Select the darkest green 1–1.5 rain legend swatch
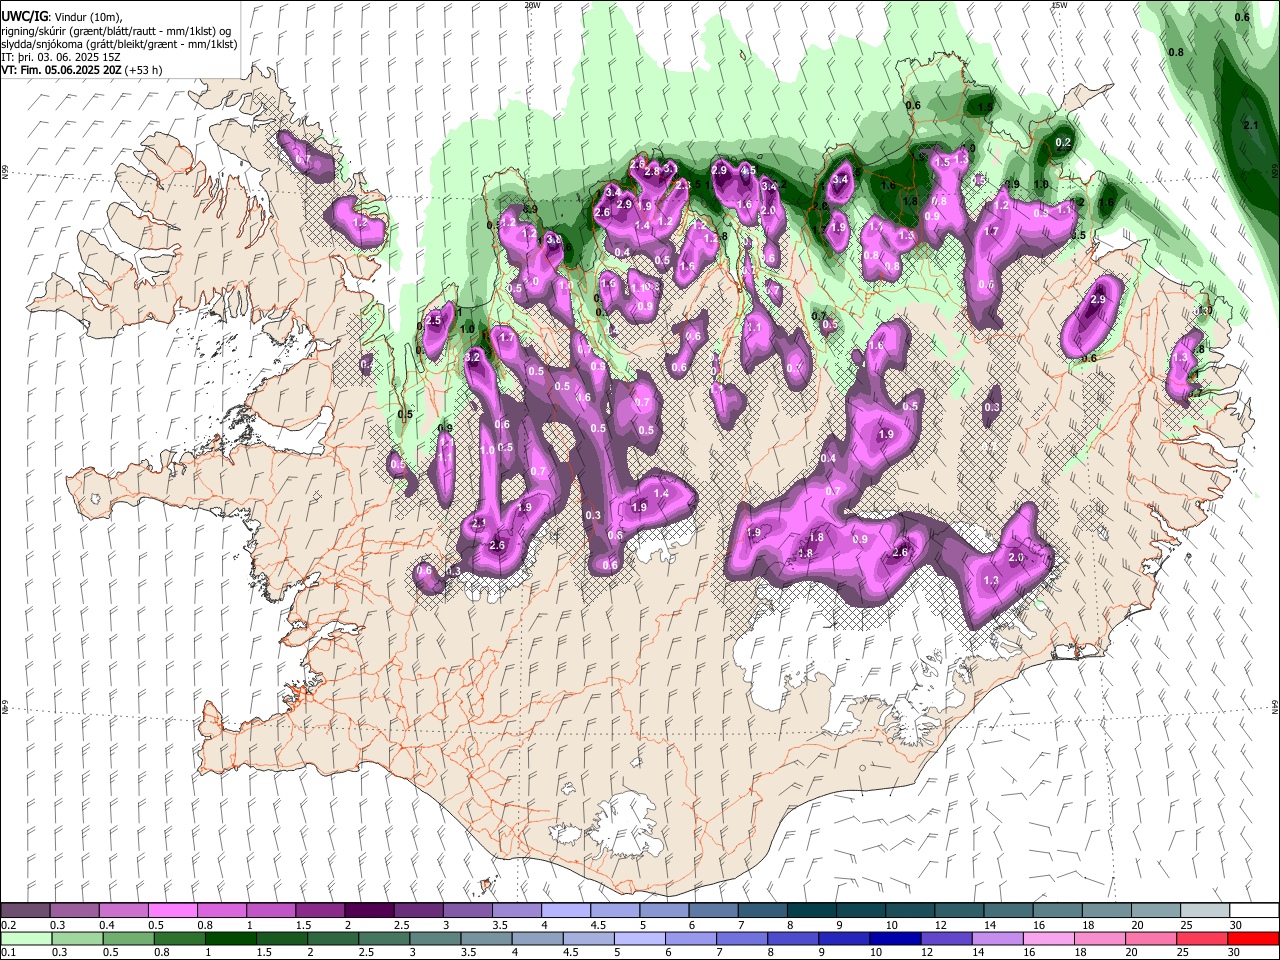The image size is (1280, 960). [232, 938]
